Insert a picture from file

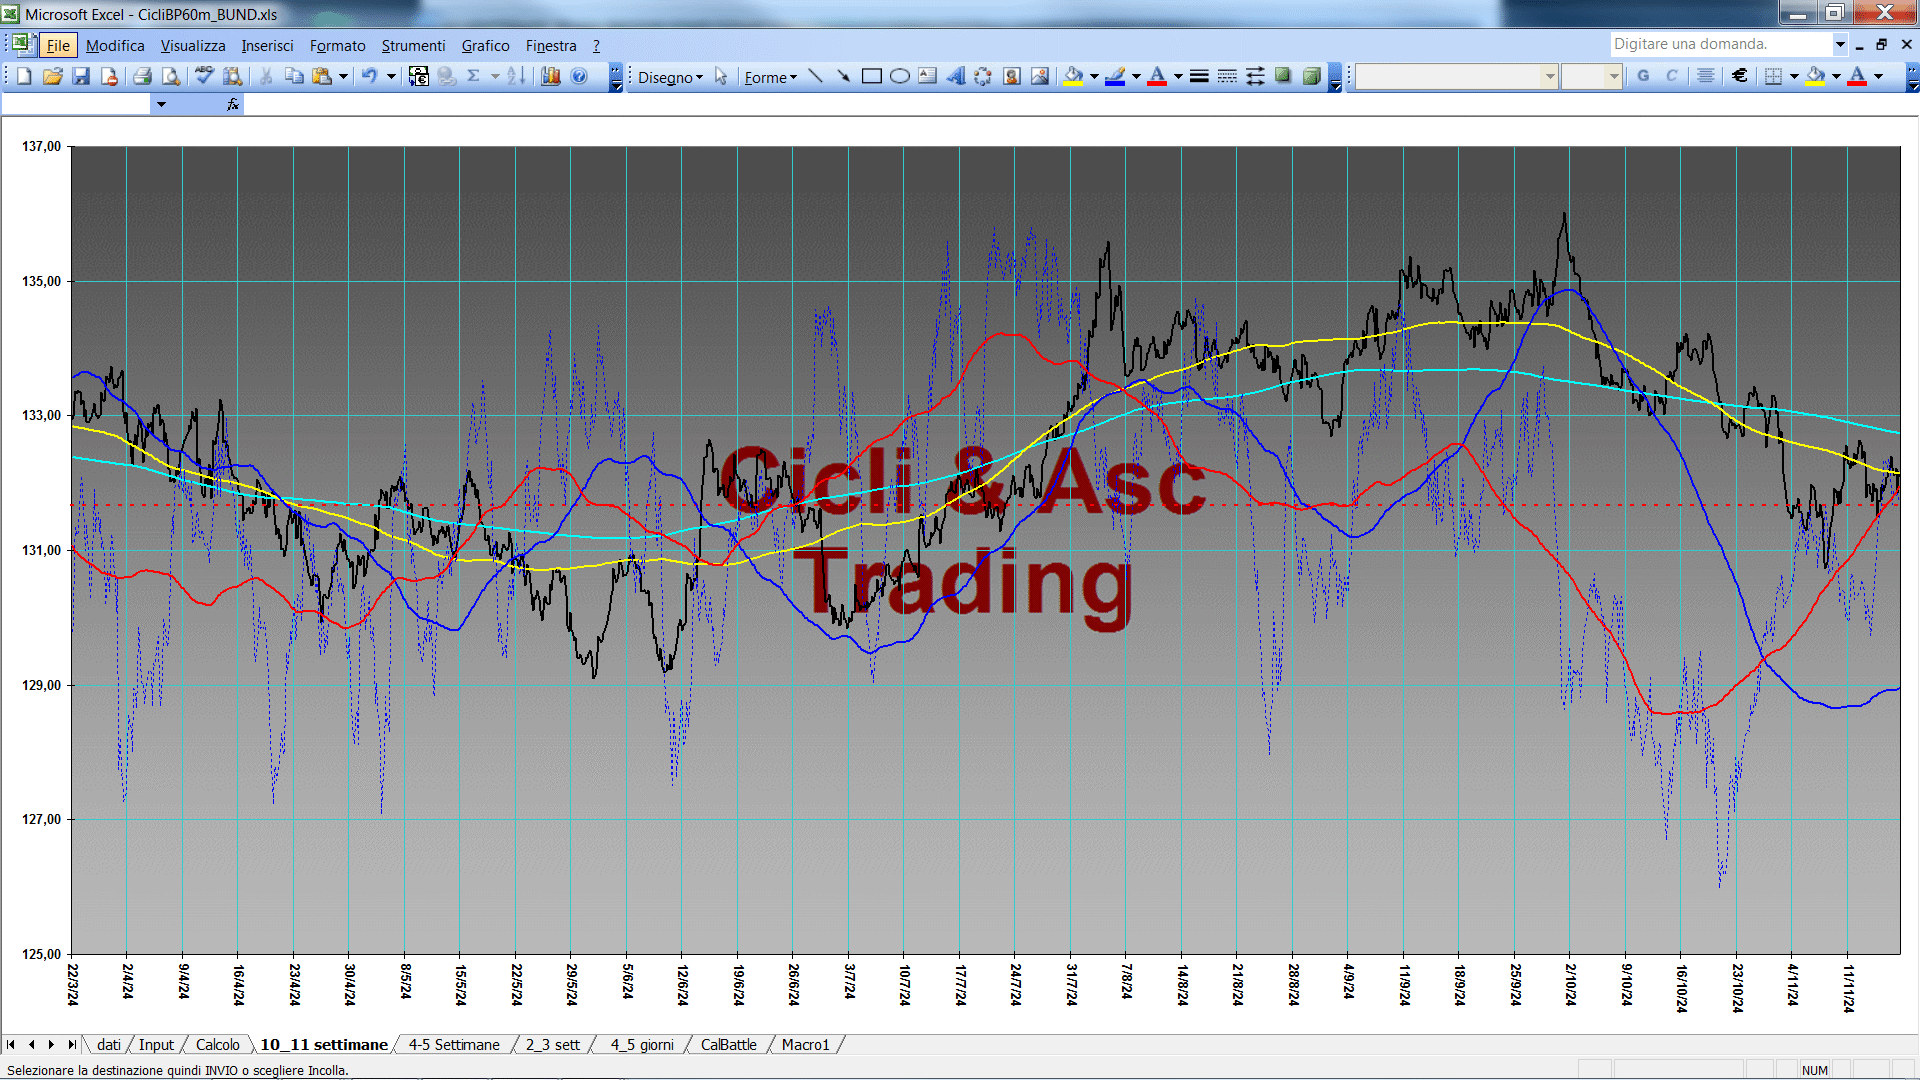[x=1040, y=76]
